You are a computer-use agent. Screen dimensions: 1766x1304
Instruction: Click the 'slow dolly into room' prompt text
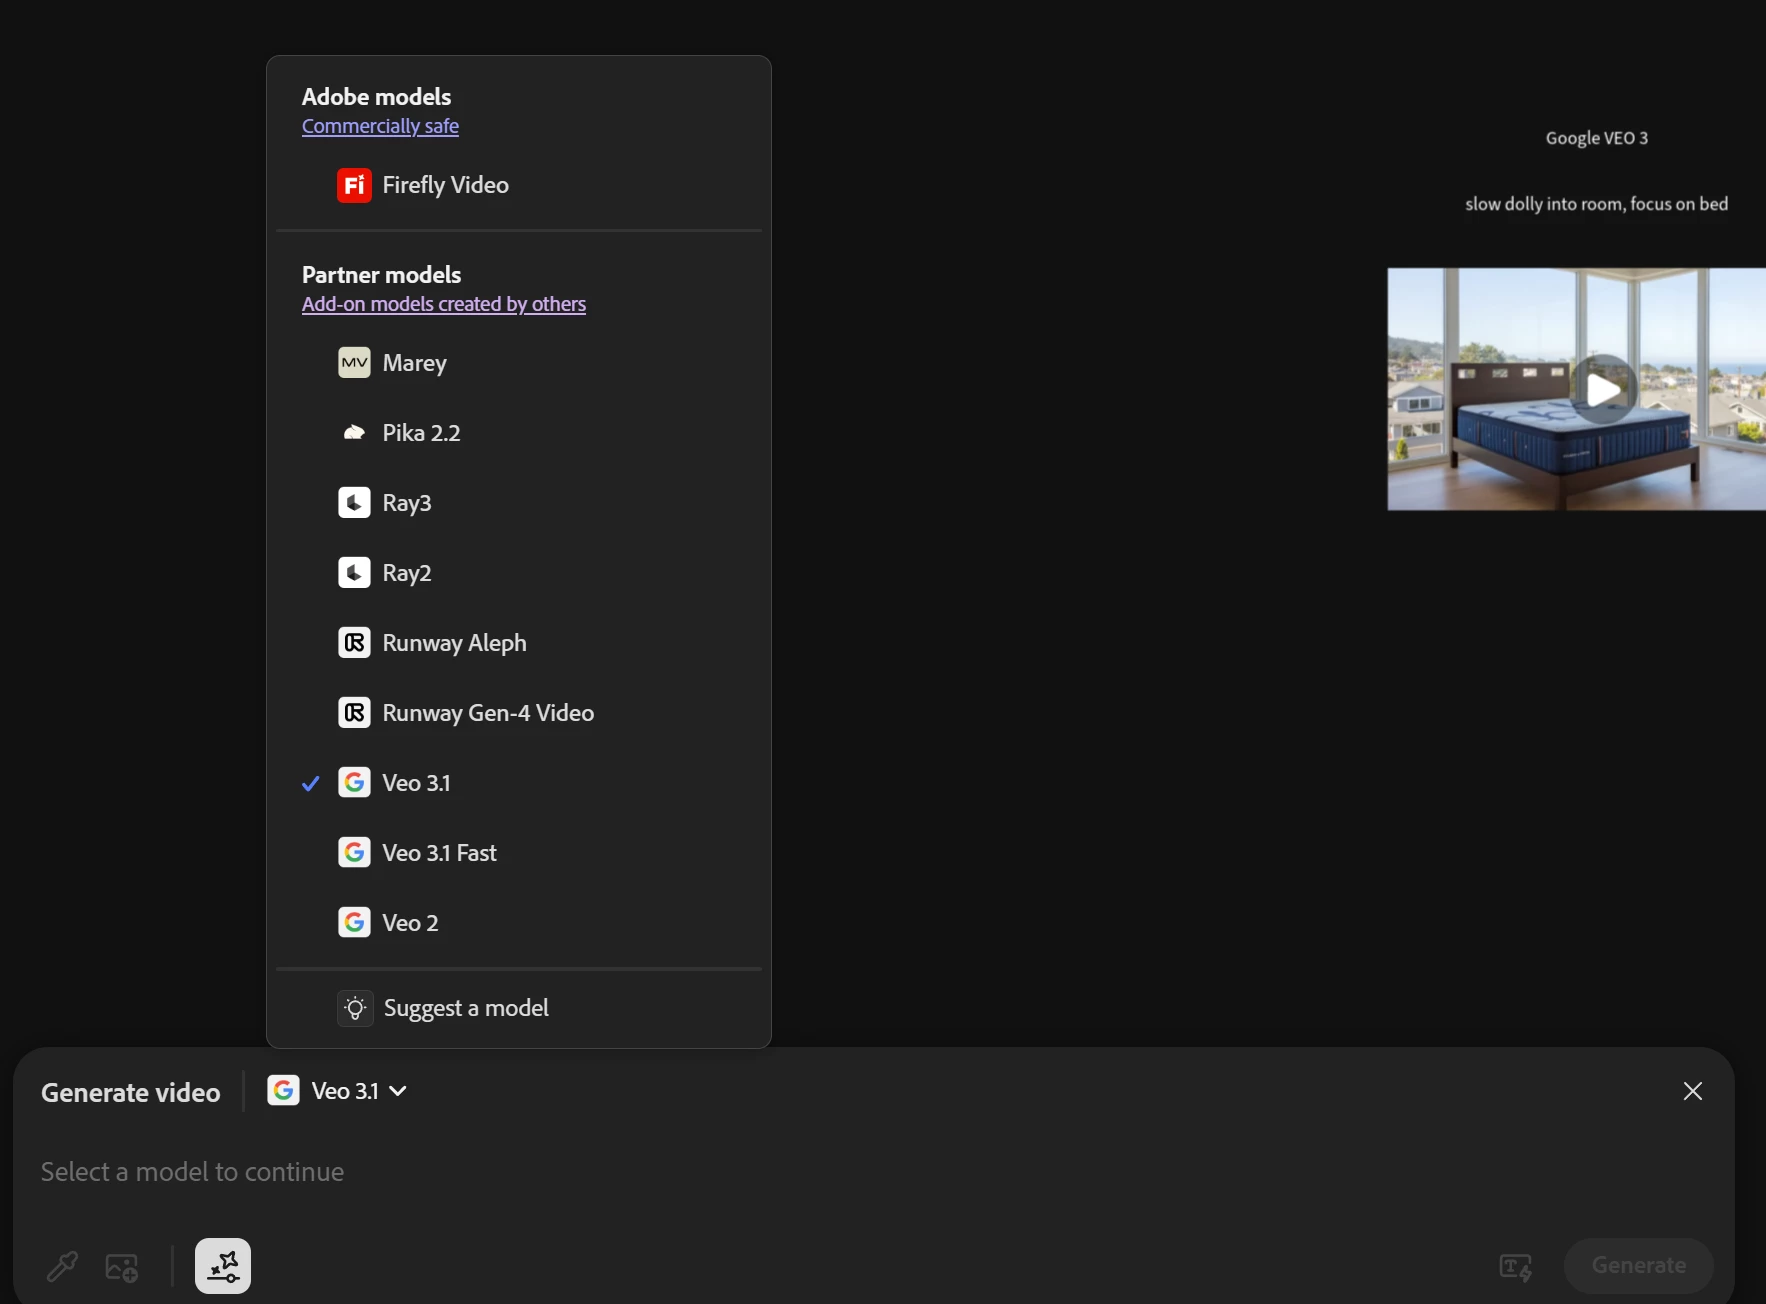click(x=1597, y=204)
